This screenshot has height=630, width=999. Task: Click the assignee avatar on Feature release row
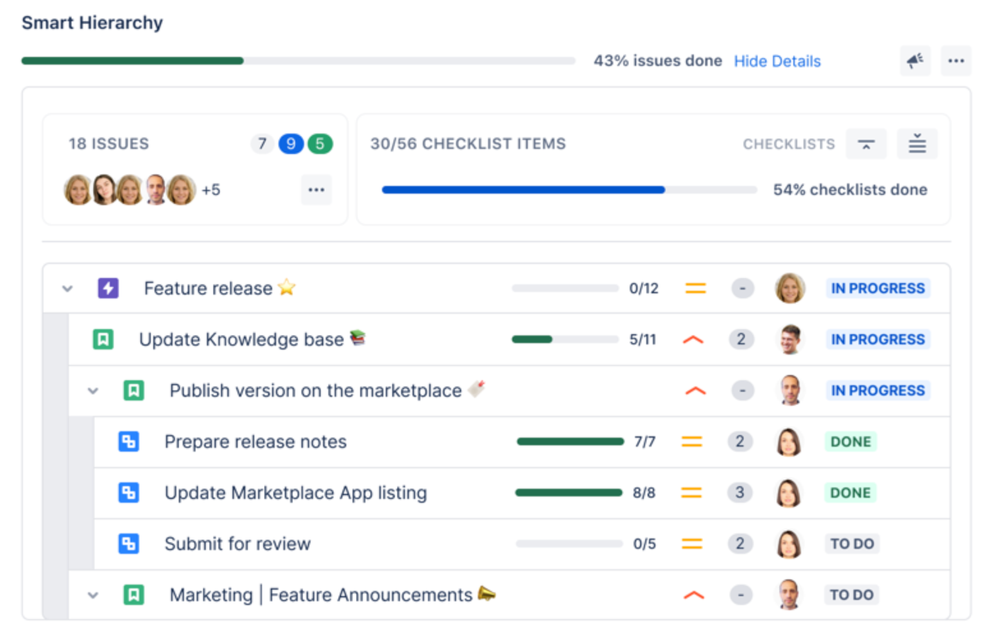(x=790, y=288)
